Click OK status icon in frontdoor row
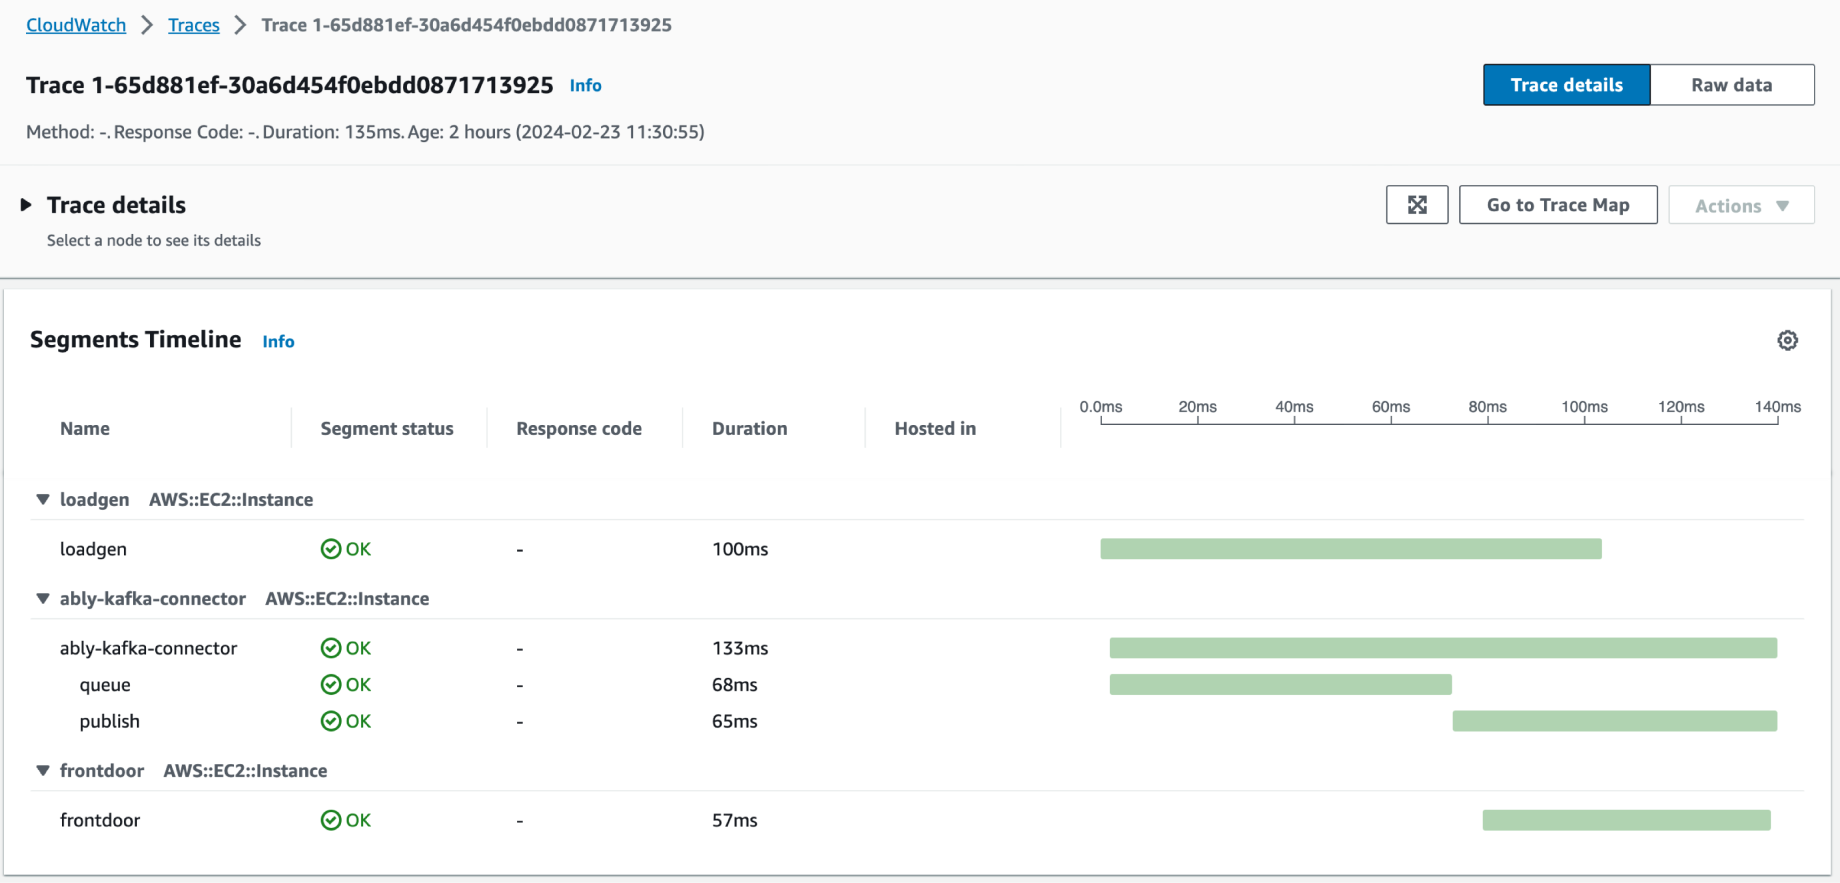The width and height of the screenshot is (1840, 883). pos(331,820)
